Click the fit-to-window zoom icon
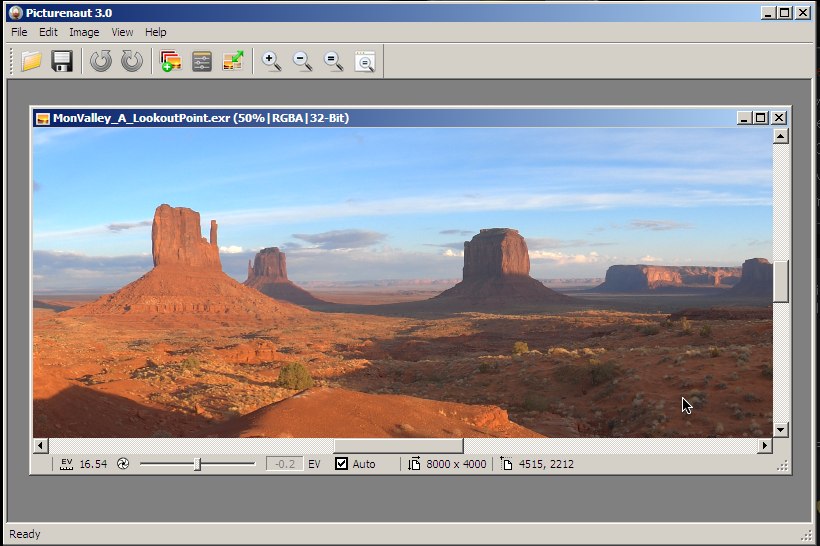The height and width of the screenshot is (546, 820). click(x=365, y=62)
